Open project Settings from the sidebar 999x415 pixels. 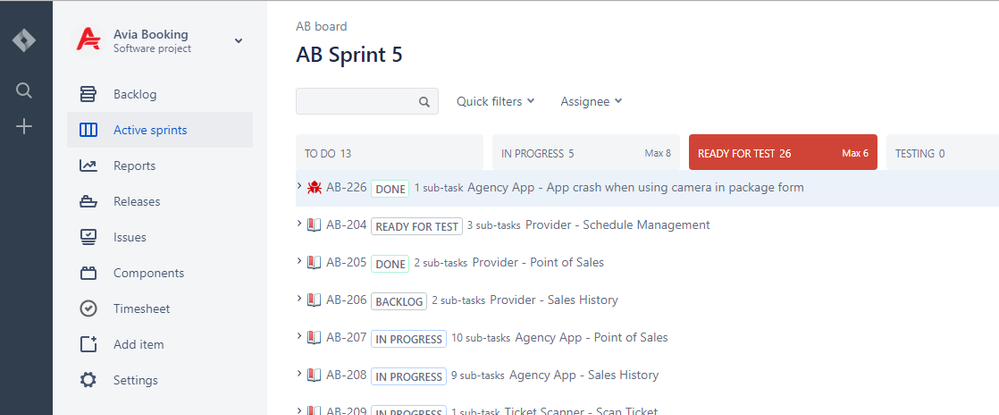tap(160, 380)
